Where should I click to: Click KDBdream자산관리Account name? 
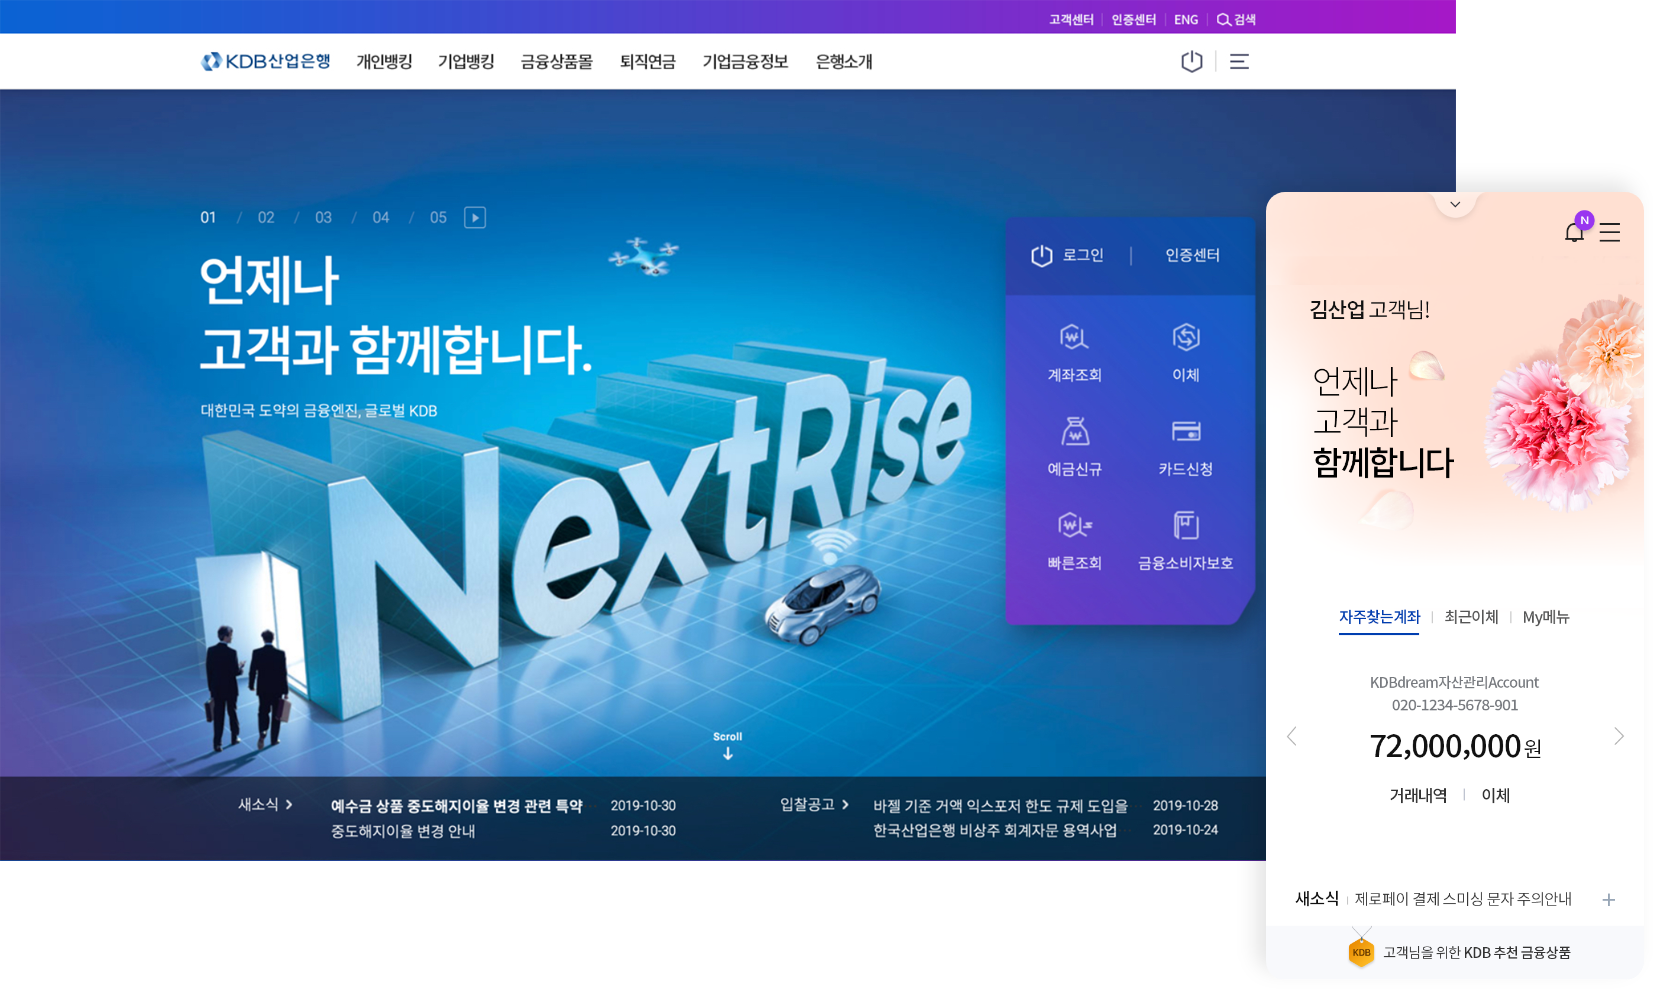click(x=1454, y=682)
